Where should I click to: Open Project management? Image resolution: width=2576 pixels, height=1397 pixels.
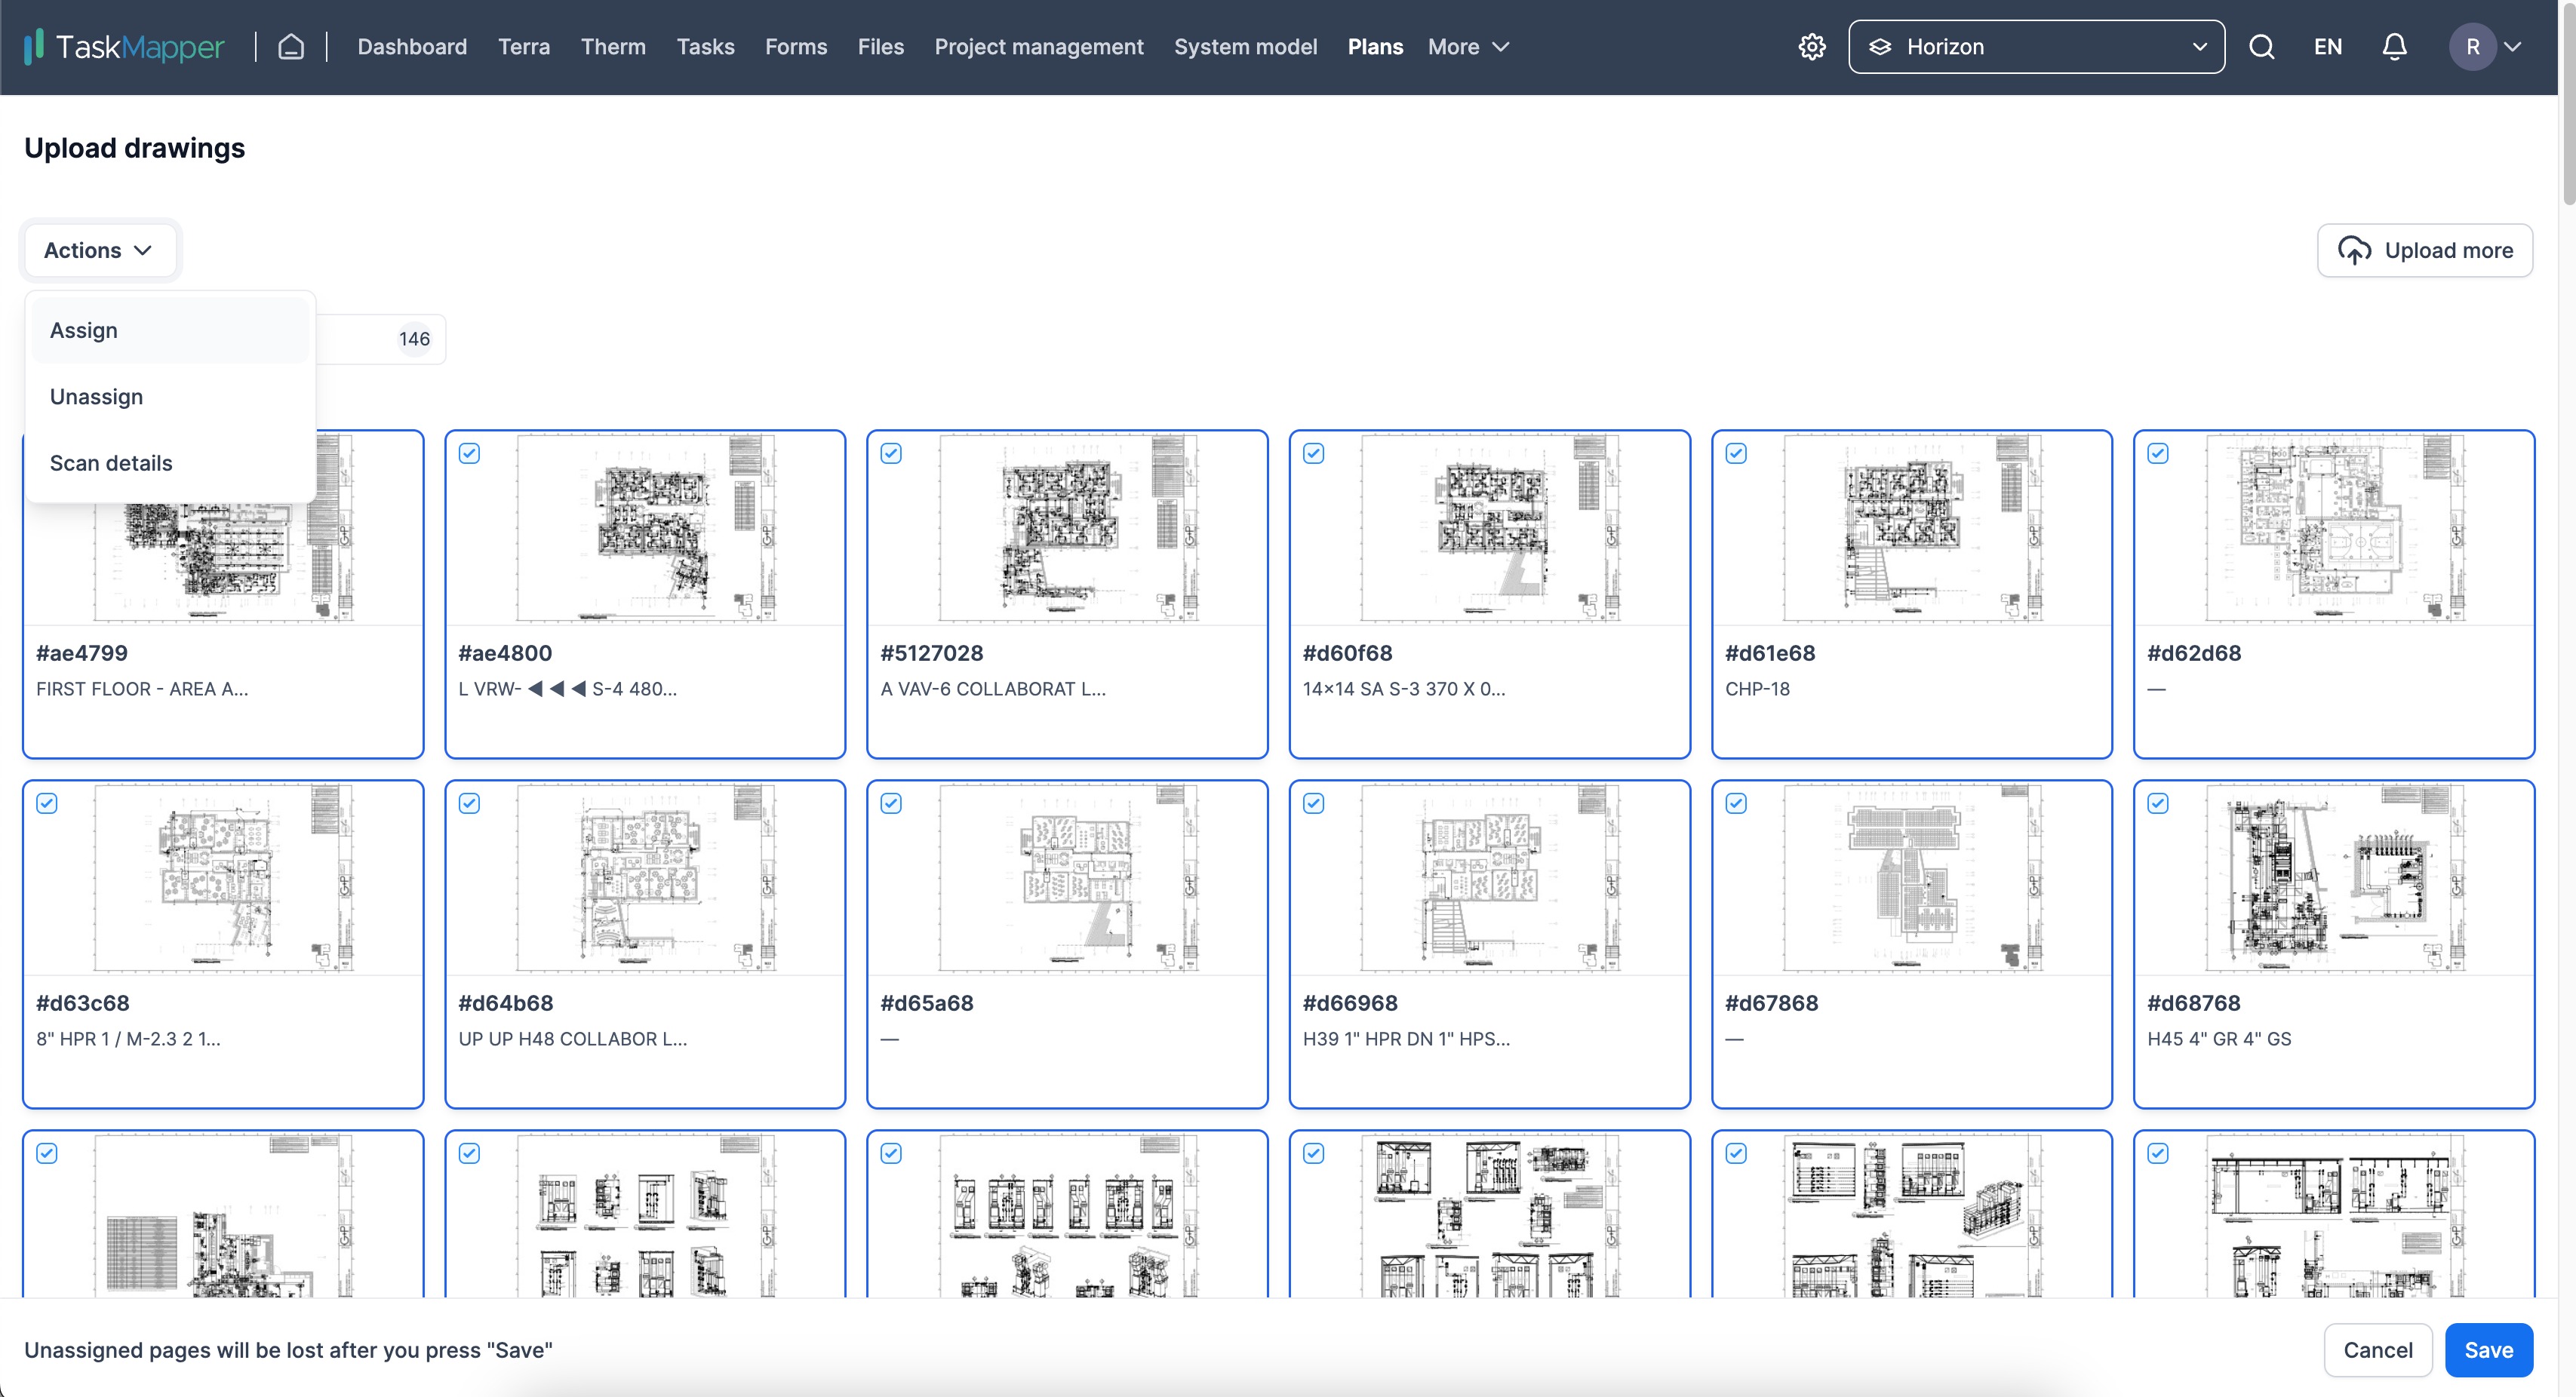(1039, 47)
